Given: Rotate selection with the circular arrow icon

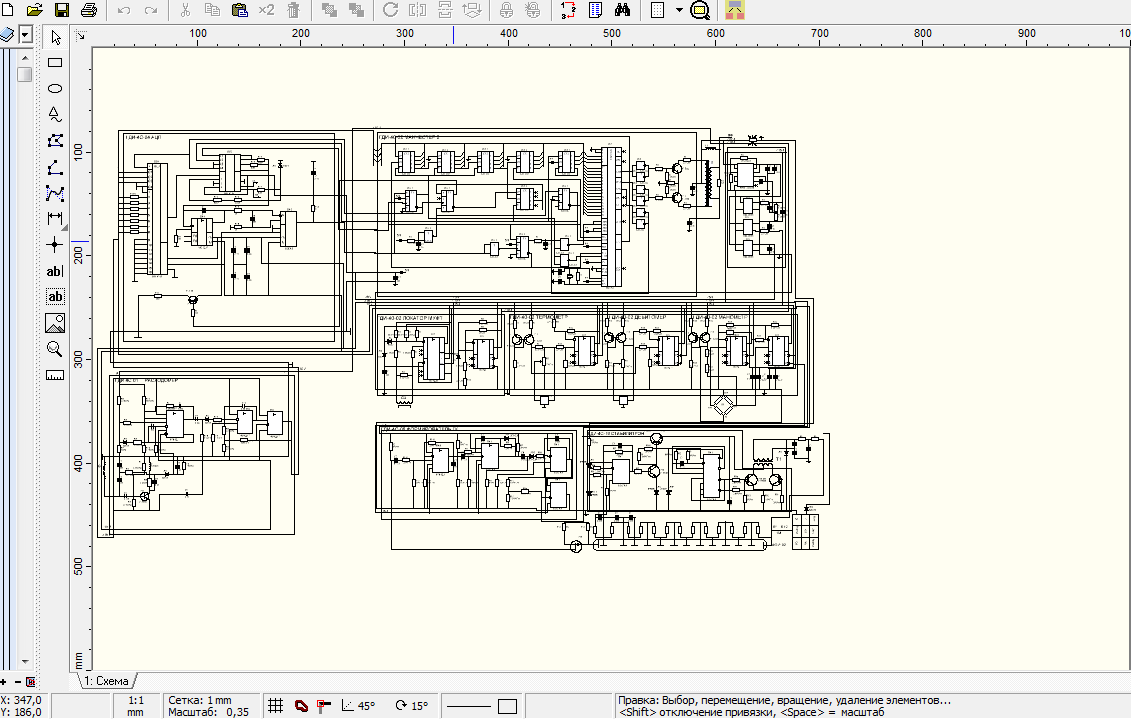Looking at the screenshot, I should (x=390, y=9).
